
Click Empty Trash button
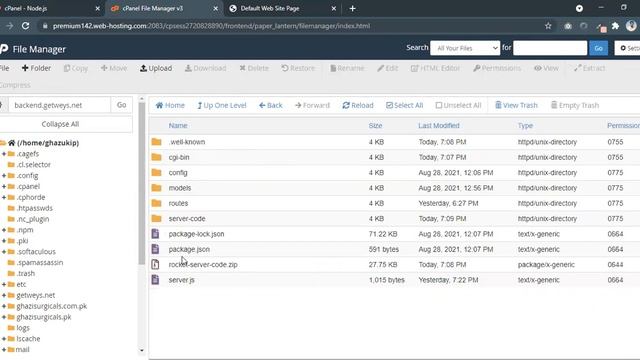[575, 105]
